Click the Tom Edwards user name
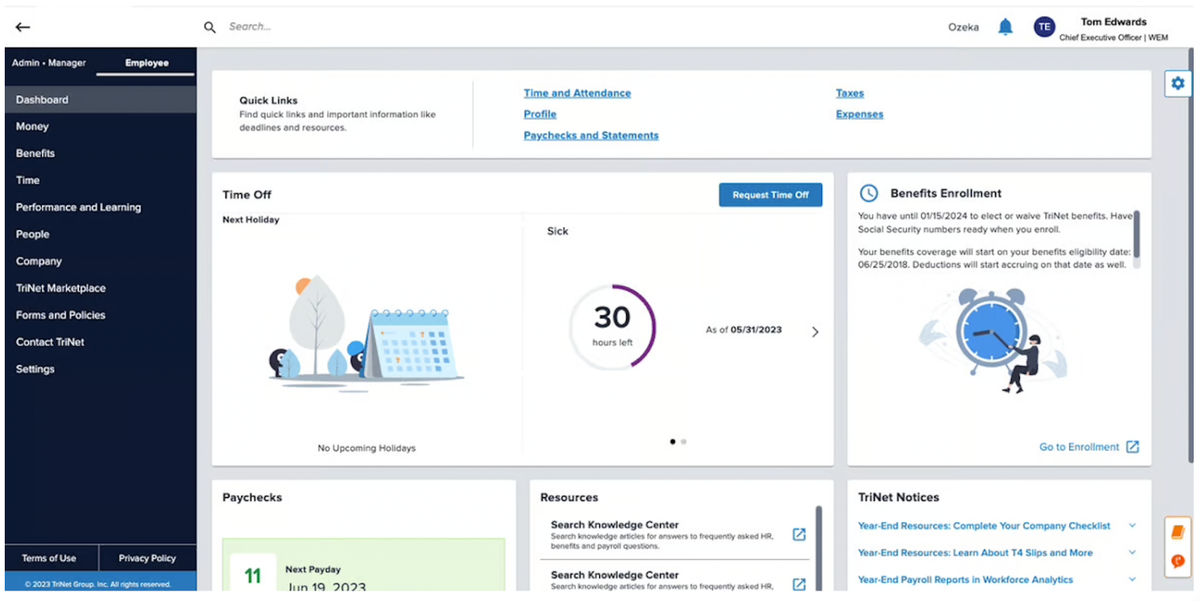The image size is (1200, 601). (1113, 21)
